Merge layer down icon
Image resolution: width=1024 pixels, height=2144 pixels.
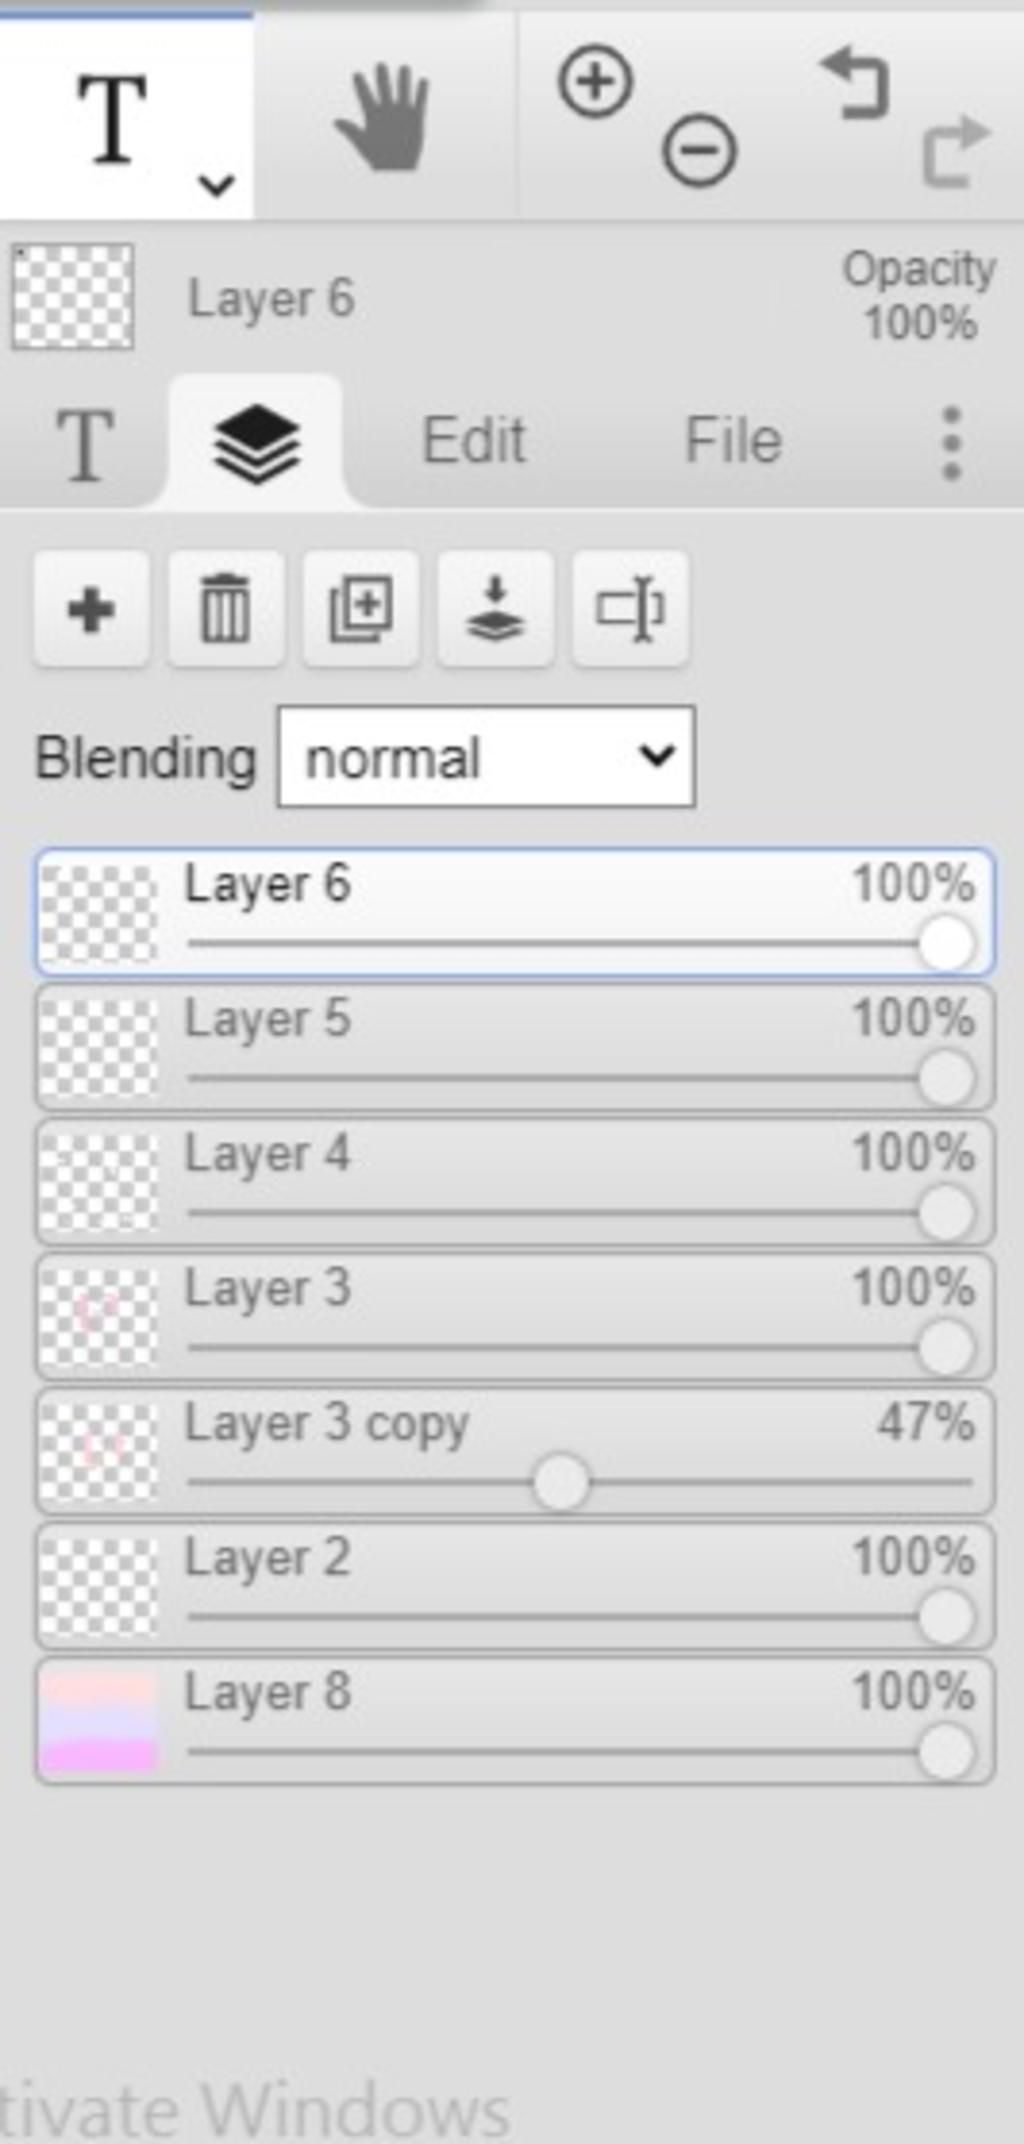tap(495, 609)
